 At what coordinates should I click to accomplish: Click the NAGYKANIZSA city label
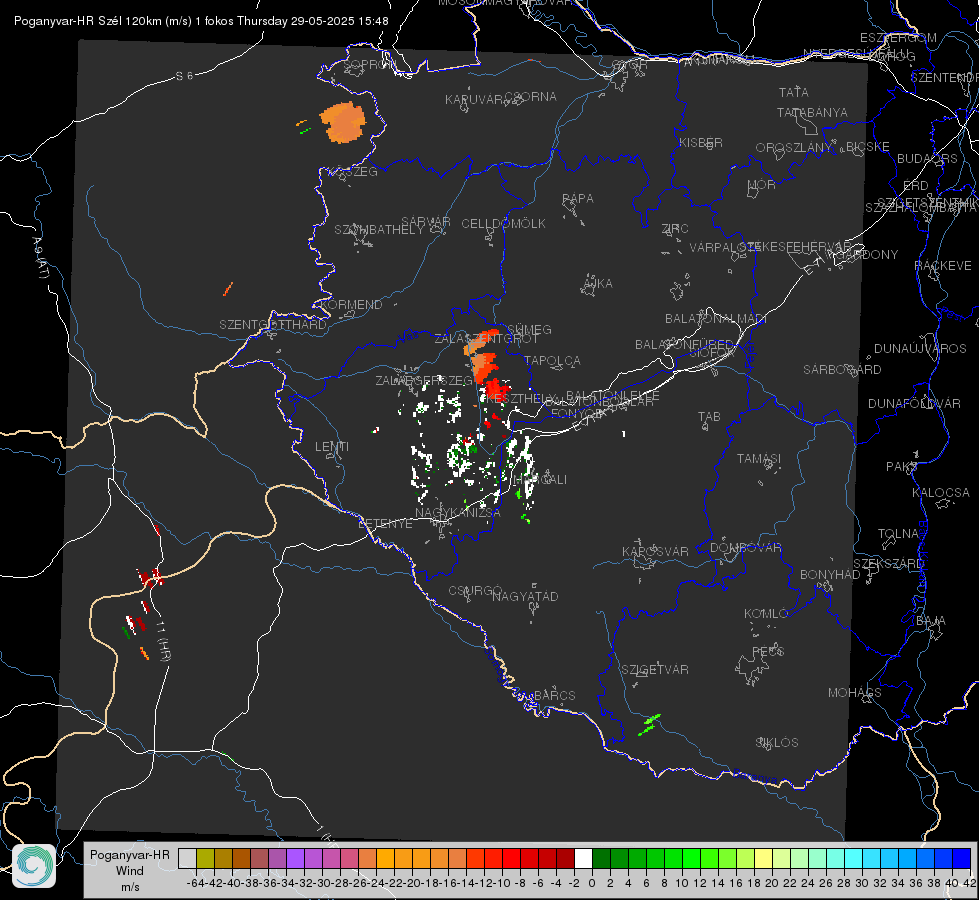(458, 513)
